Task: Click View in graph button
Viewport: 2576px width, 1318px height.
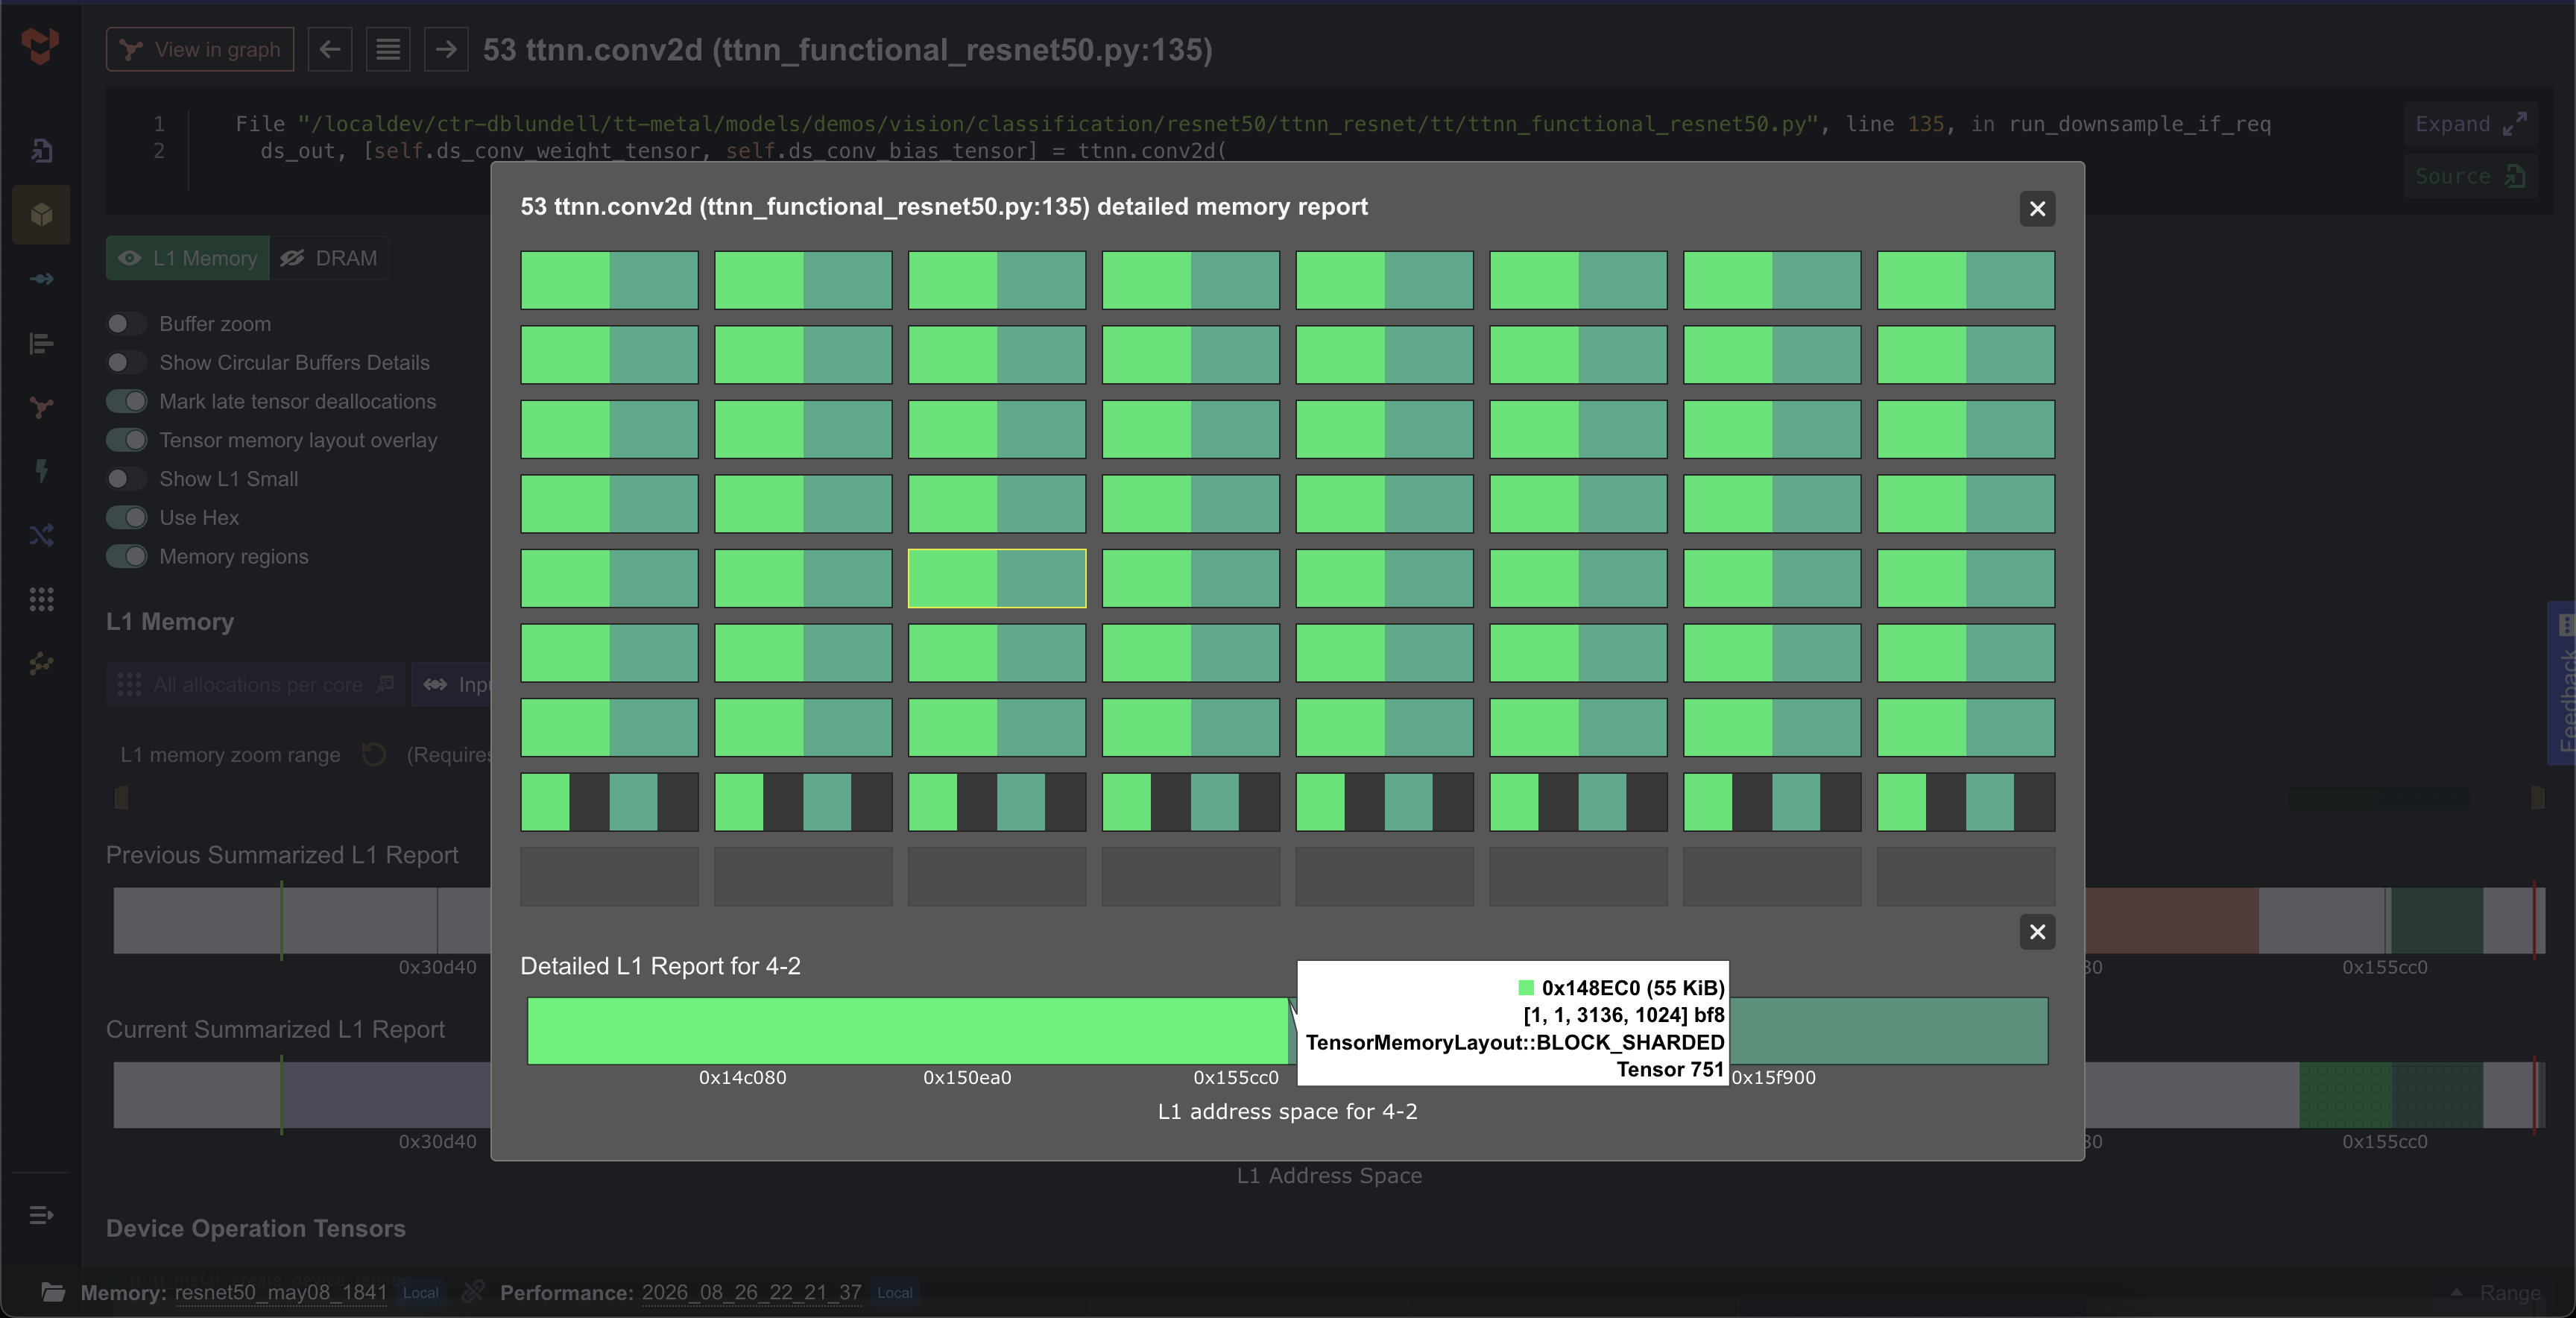Action: click(x=200, y=49)
